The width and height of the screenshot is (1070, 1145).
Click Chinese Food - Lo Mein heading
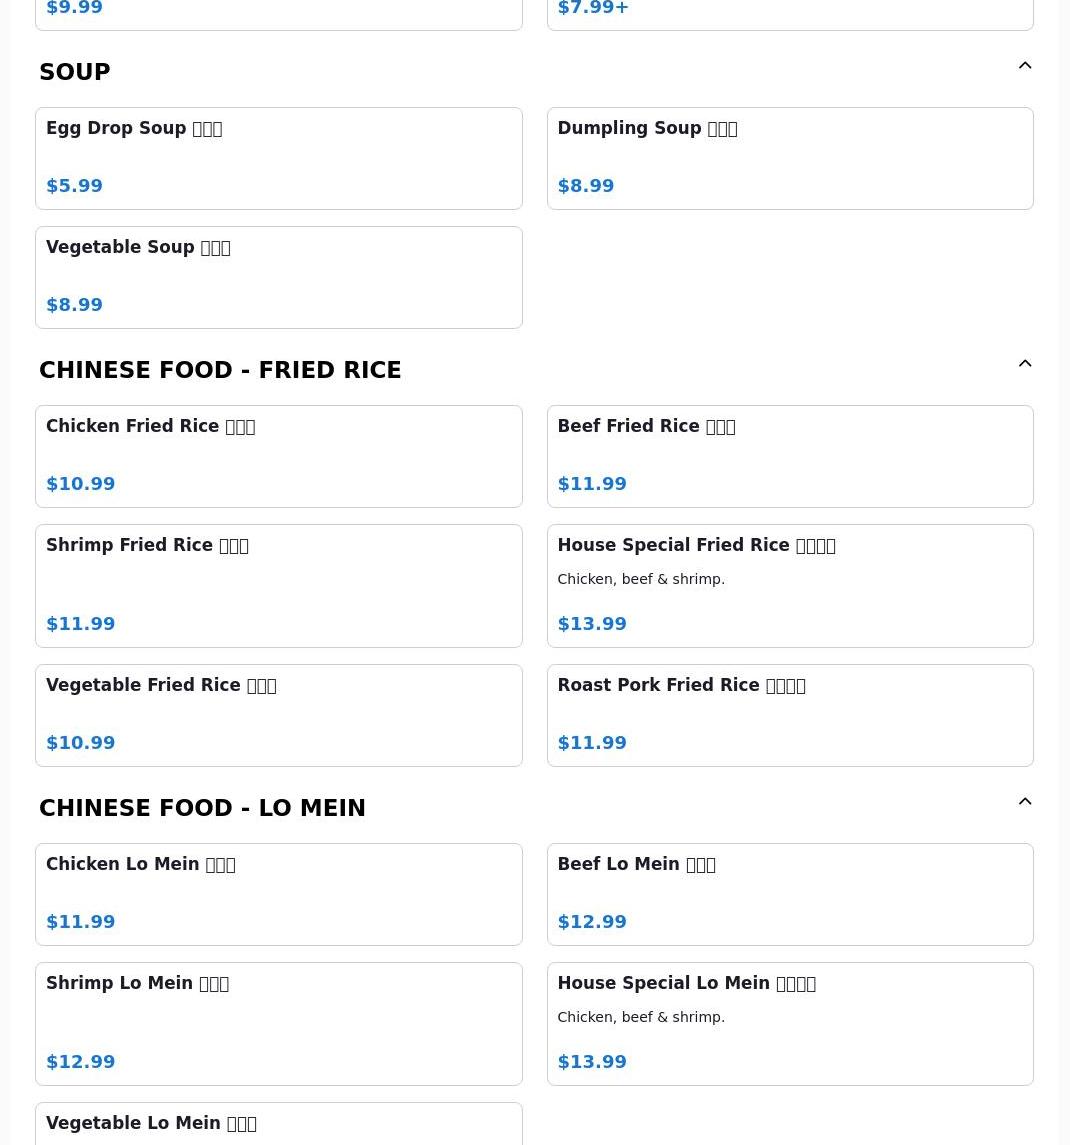(202, 808)
